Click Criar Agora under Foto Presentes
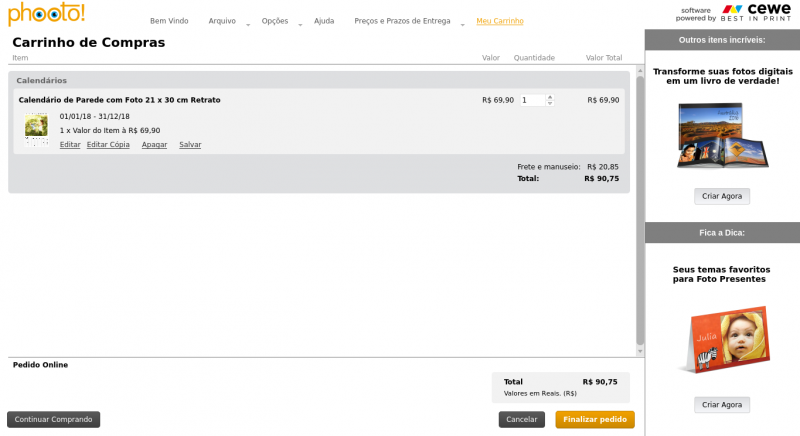 [722, 405]
